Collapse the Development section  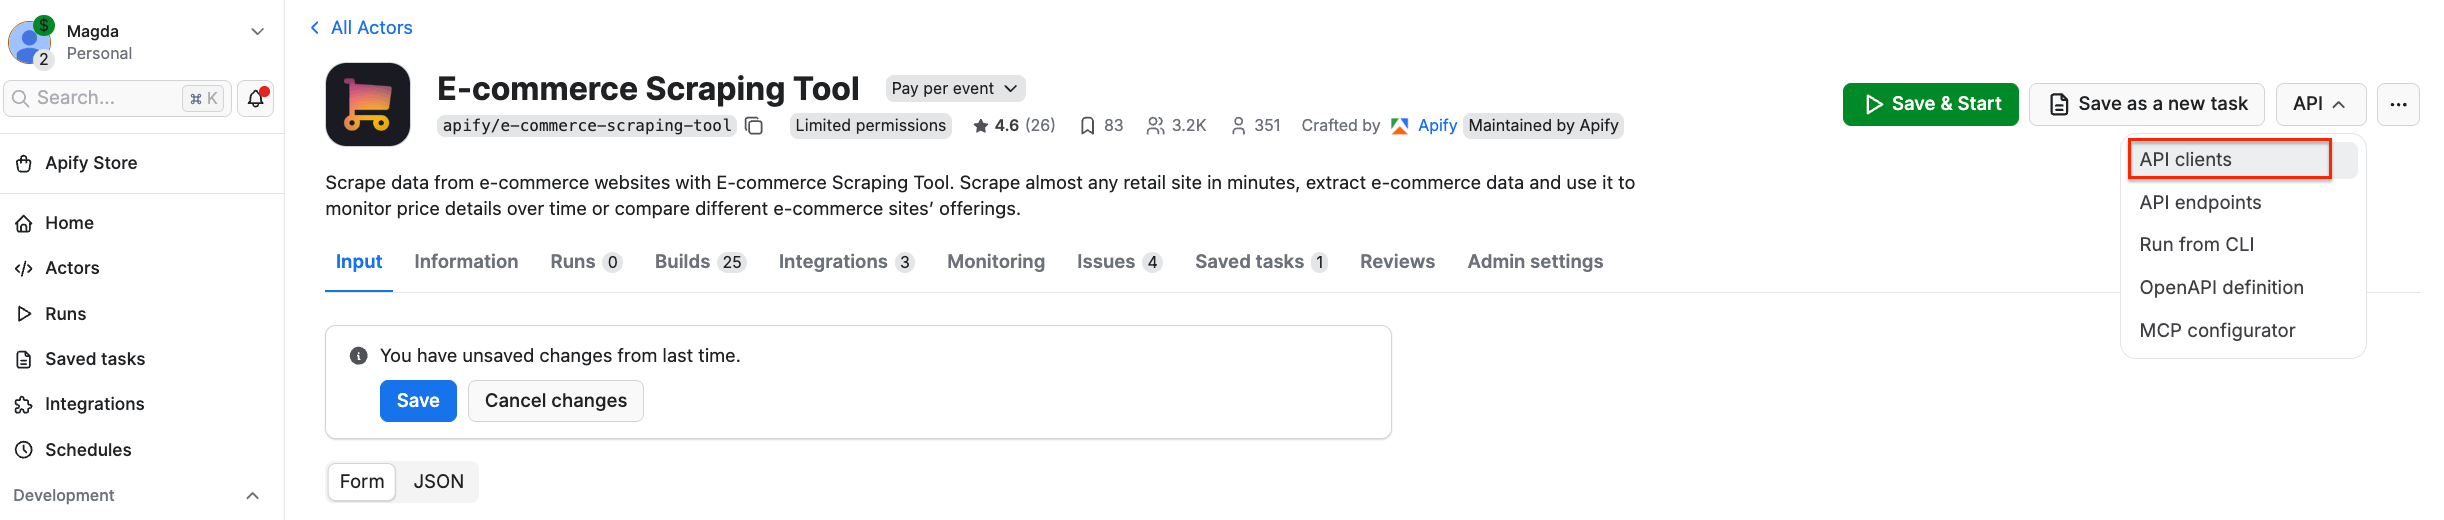coord(252,496)
